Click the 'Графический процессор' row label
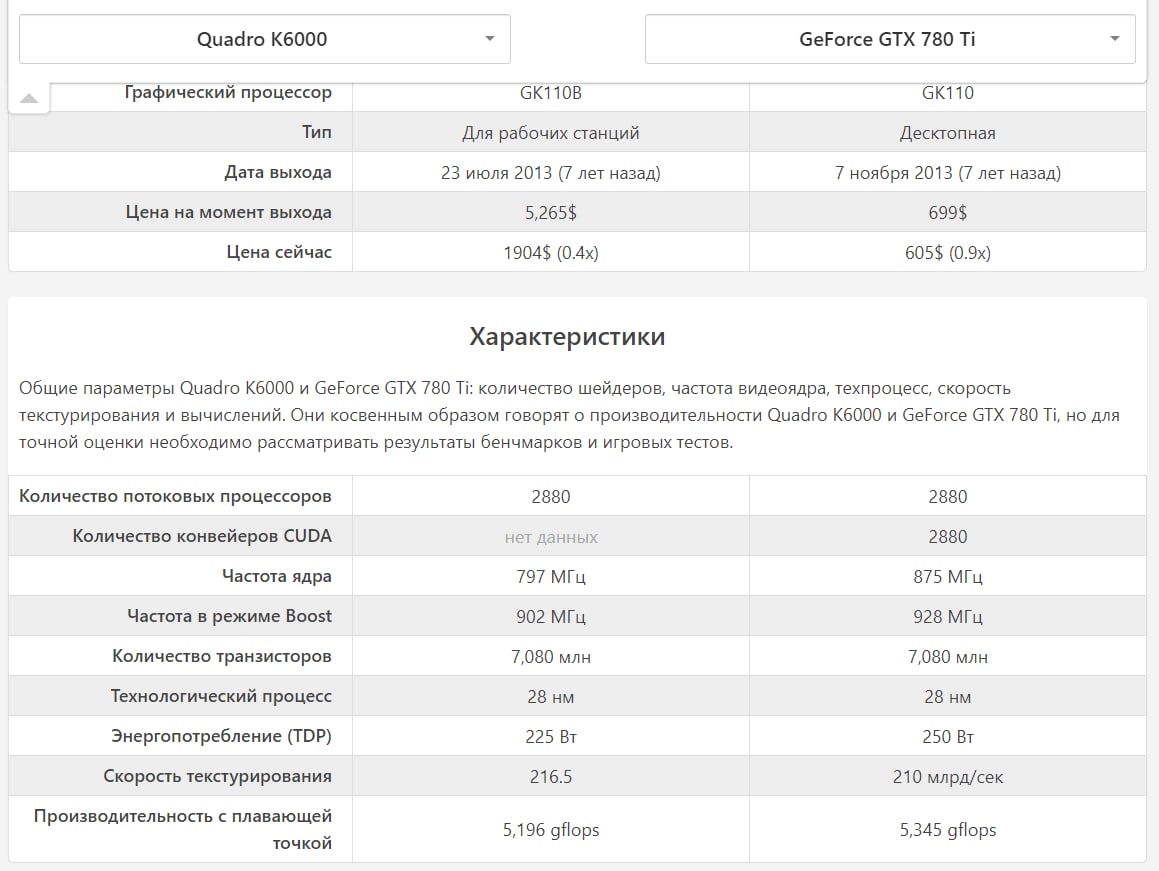The width and height of the screenshot is (1159, 871). [228, 92]
